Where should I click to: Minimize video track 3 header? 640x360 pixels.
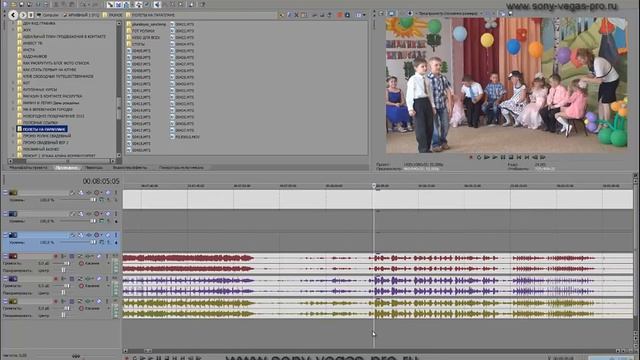tap(5, 235)
